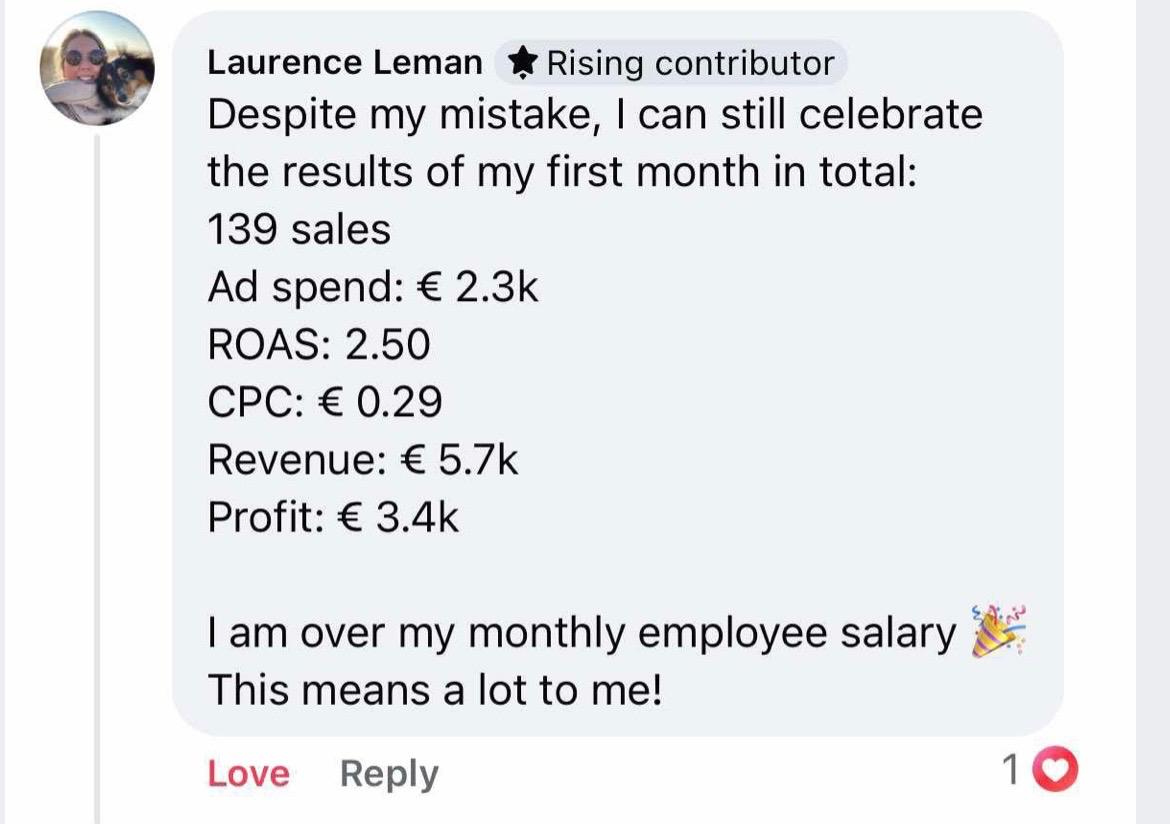Click the "Ad spend: € 2.3k" line

373,288
